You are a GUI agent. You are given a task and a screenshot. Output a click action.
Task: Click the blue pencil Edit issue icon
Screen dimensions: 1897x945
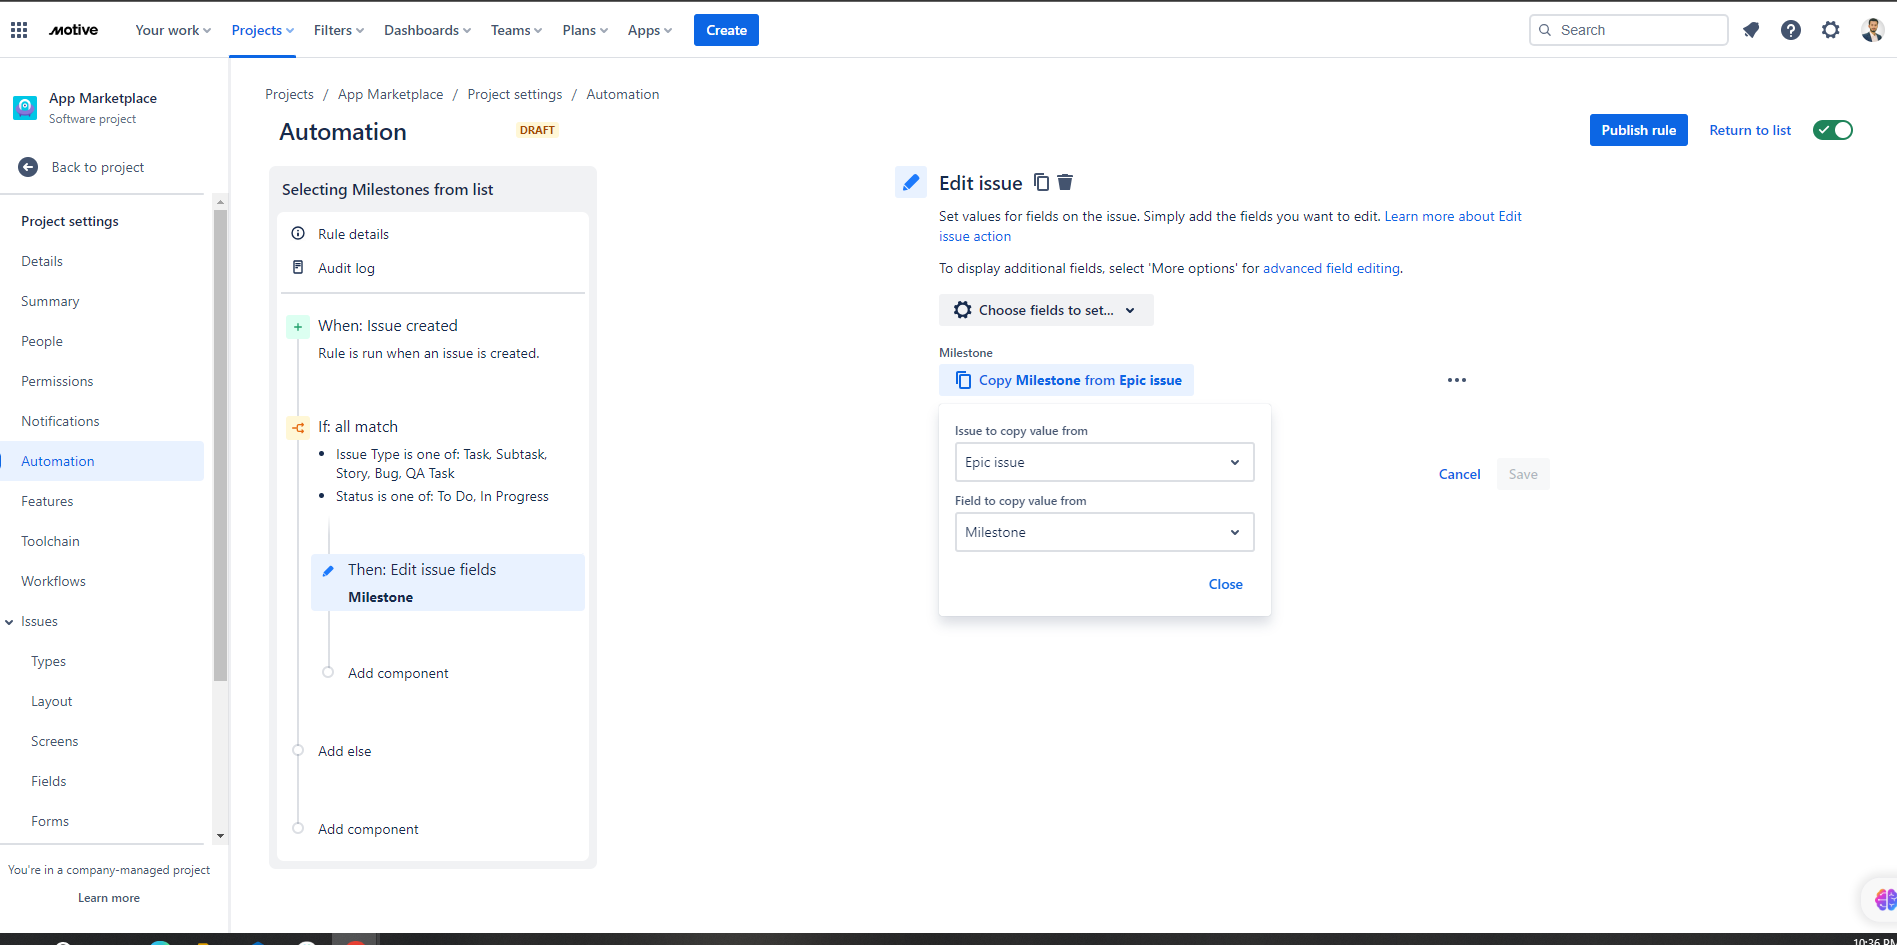pyautogui.click(x=911, y=182)
